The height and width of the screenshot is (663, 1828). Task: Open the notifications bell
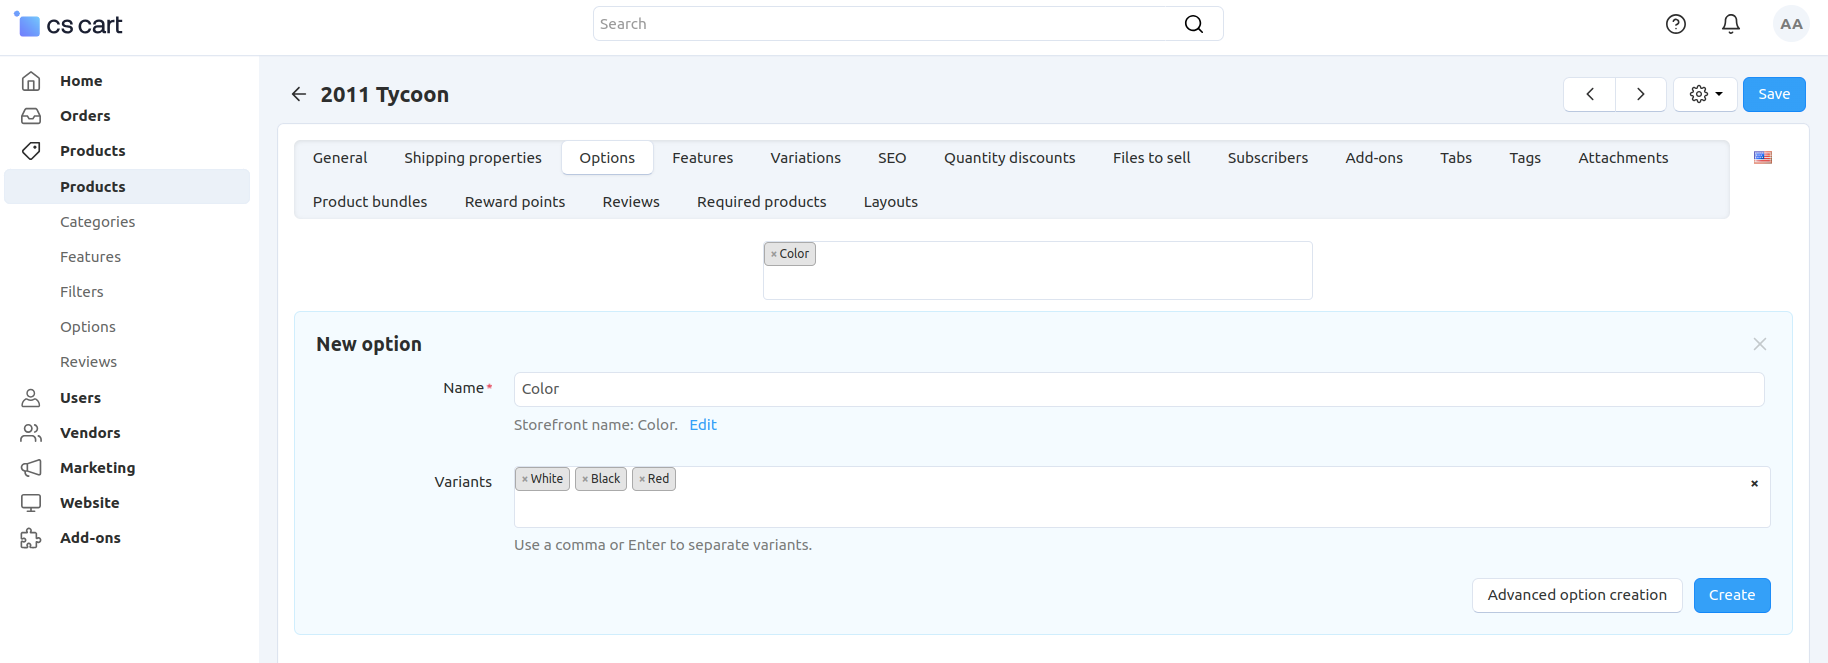point(1731,24)
